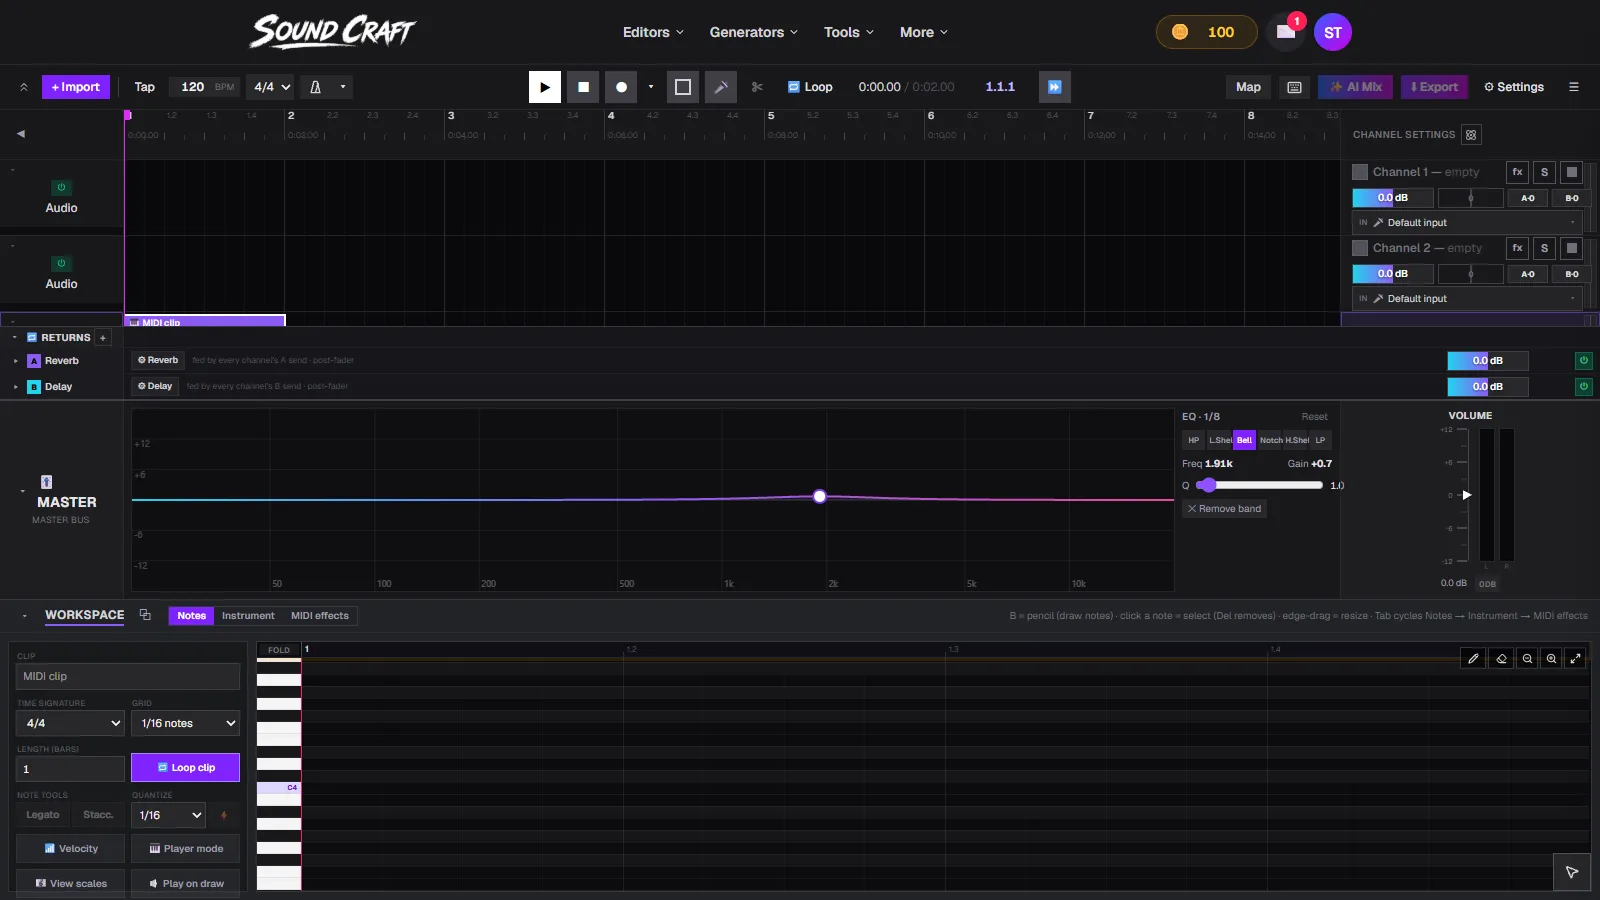The height and width of the screenshot is (900, 1600).
Task: Open the Editors menu
Action: (x=653, y=32)
